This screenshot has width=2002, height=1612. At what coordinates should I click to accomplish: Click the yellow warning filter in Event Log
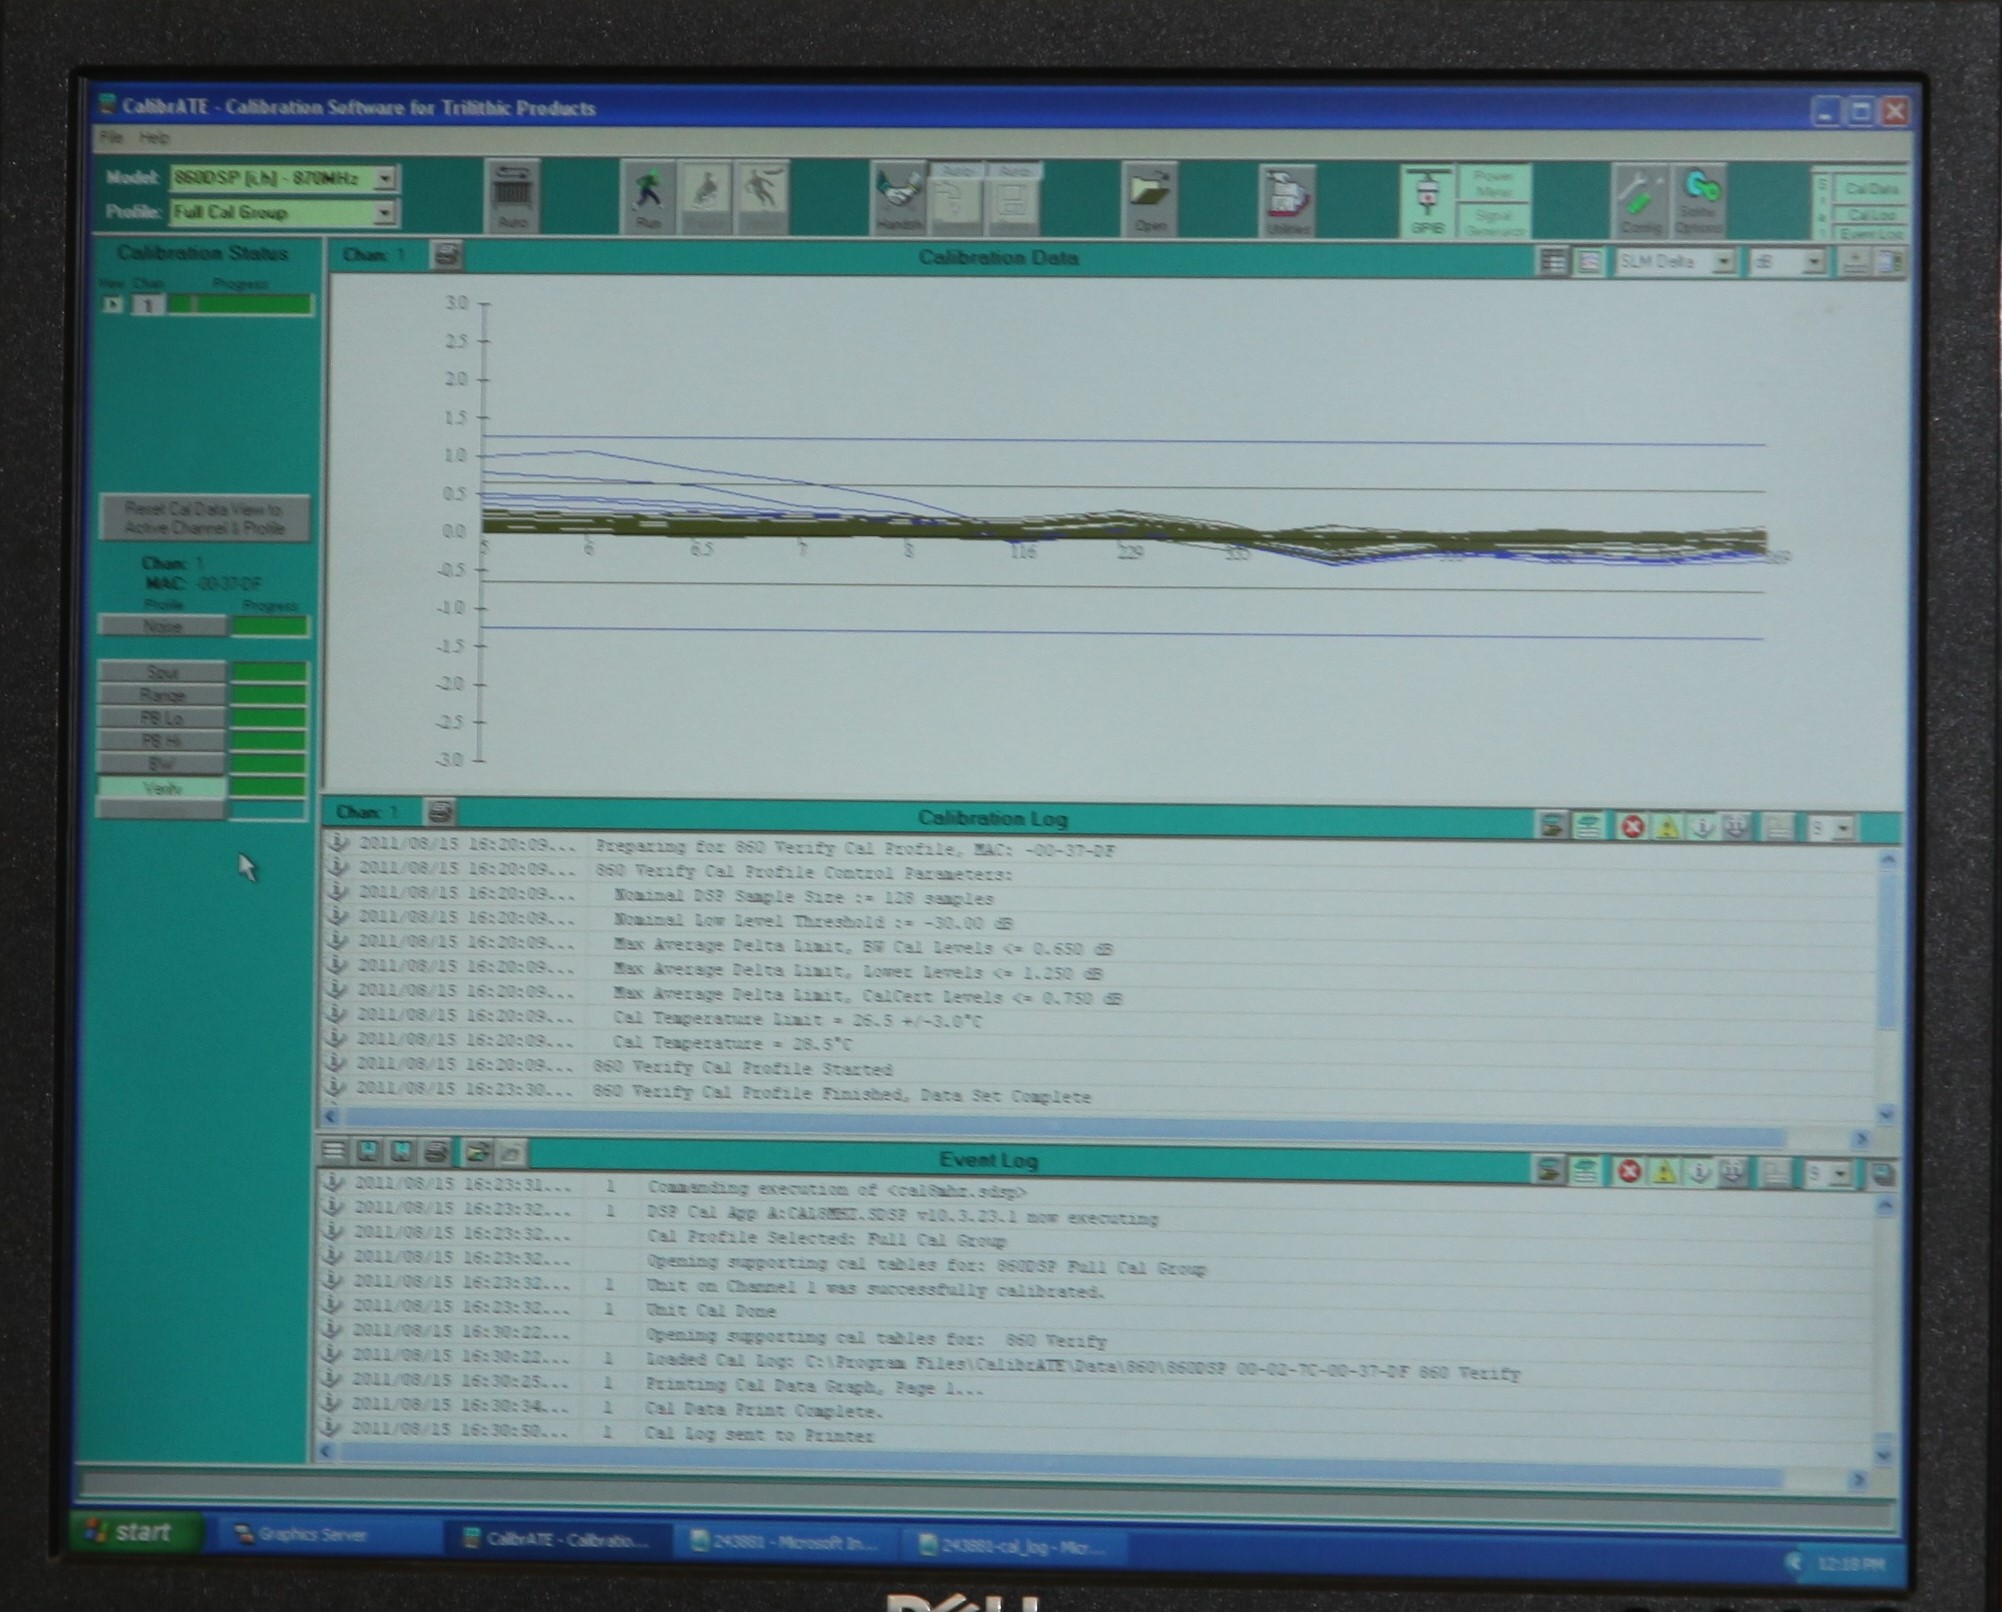(x=1664, y=1172)
